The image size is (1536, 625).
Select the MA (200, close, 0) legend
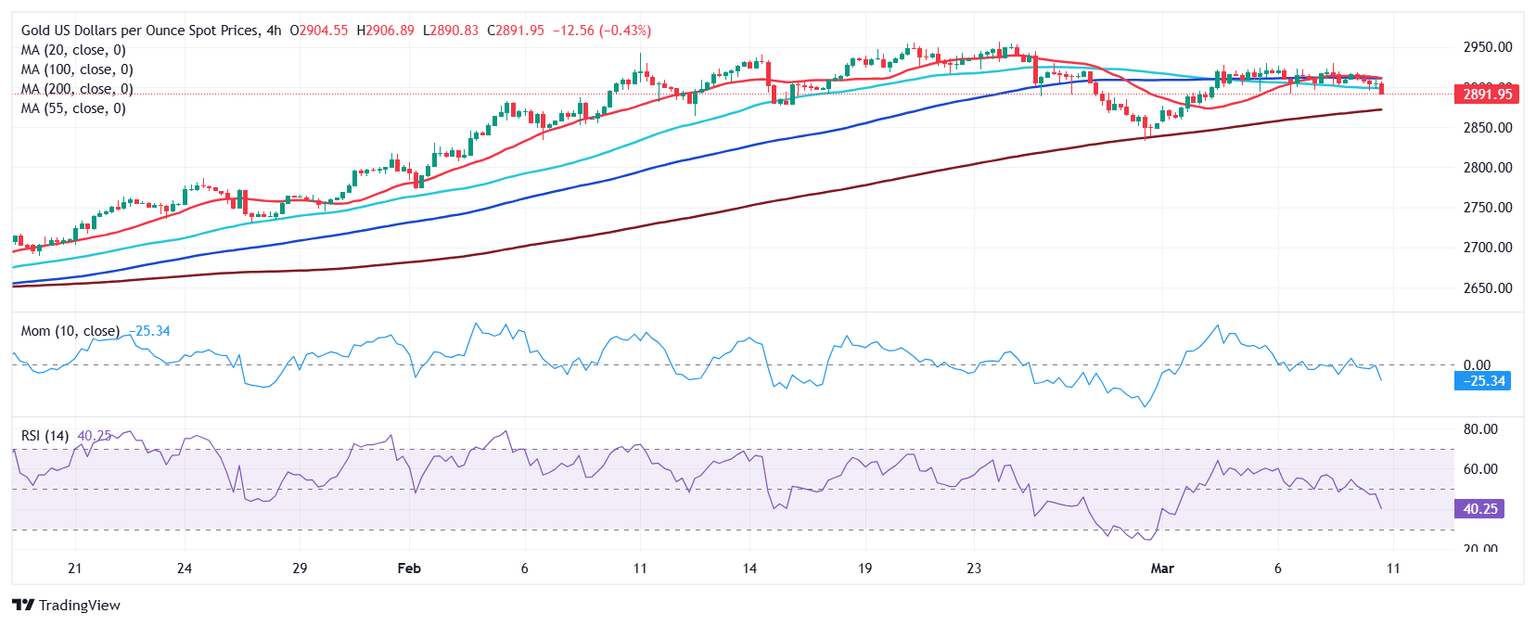(x=79, y=89)
